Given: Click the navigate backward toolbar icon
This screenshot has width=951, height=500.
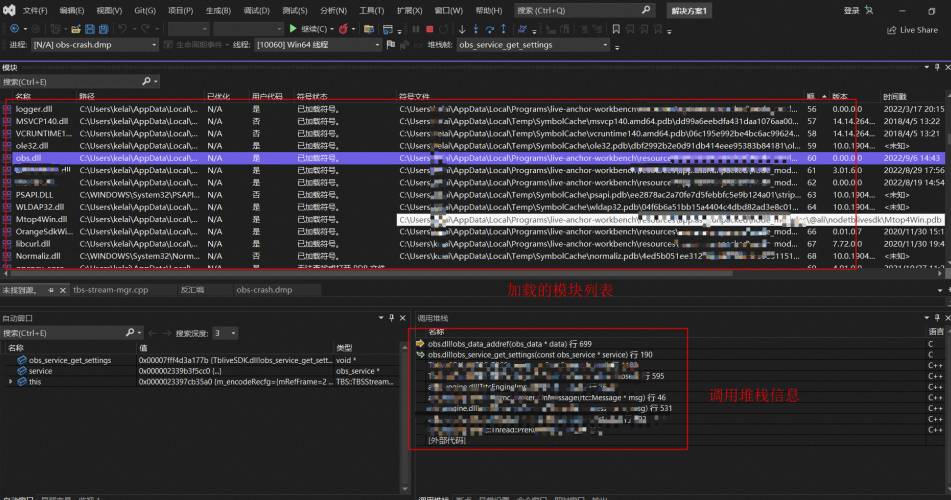Looking at the screenshot, I should 15,29.
